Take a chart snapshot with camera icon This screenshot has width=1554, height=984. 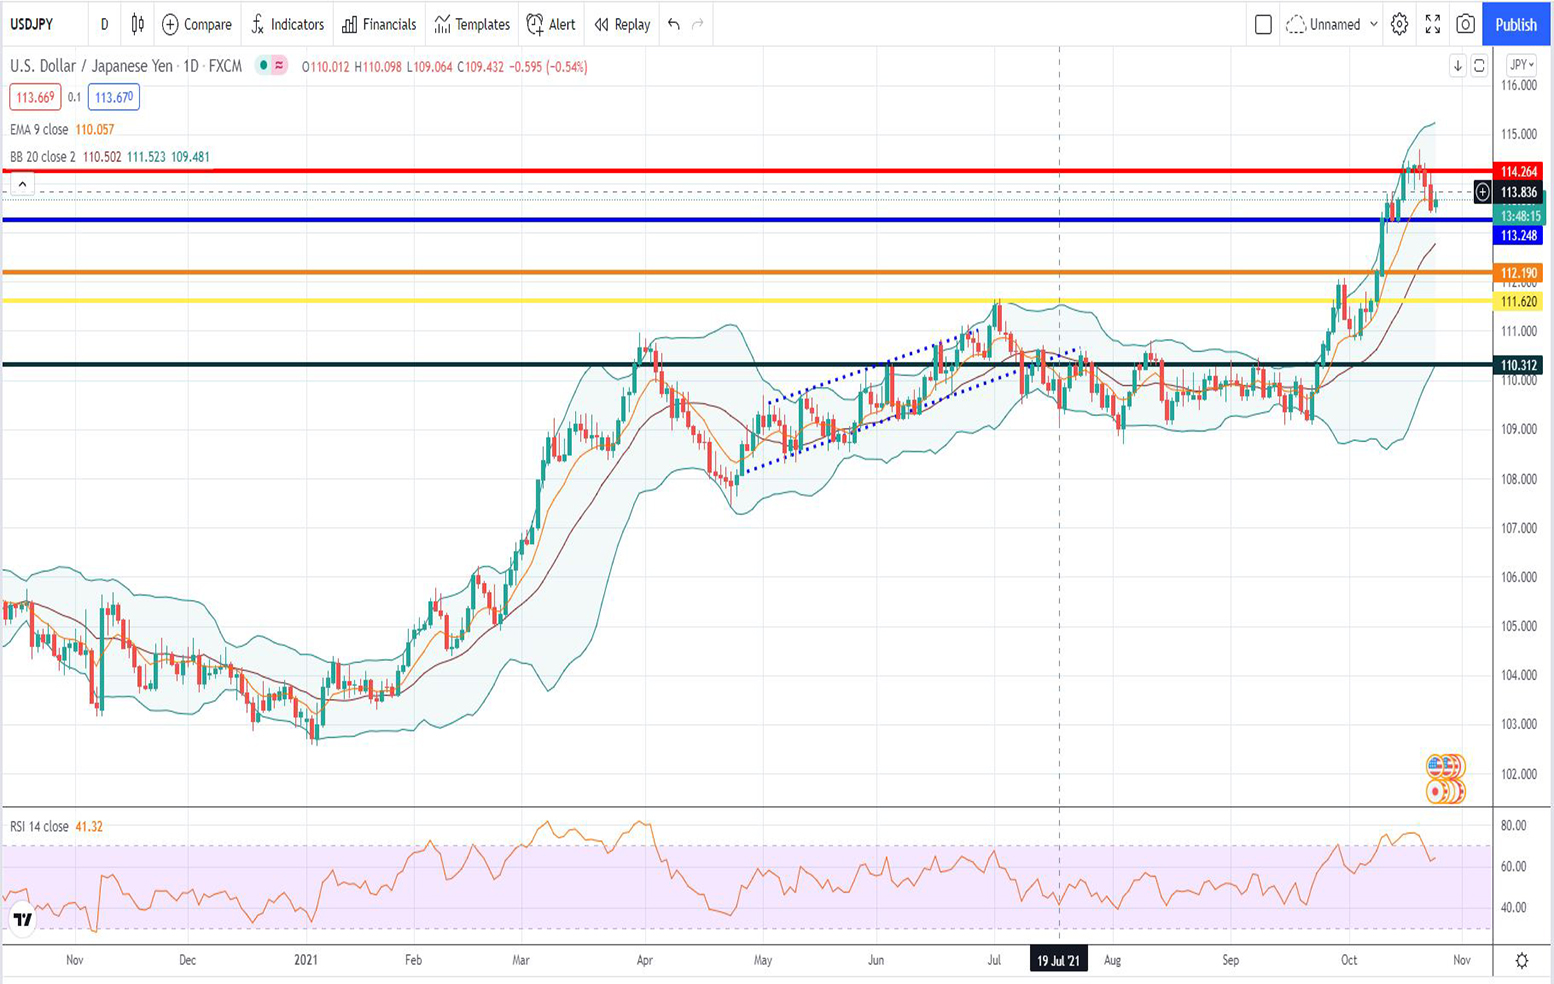click(1465, 24)
